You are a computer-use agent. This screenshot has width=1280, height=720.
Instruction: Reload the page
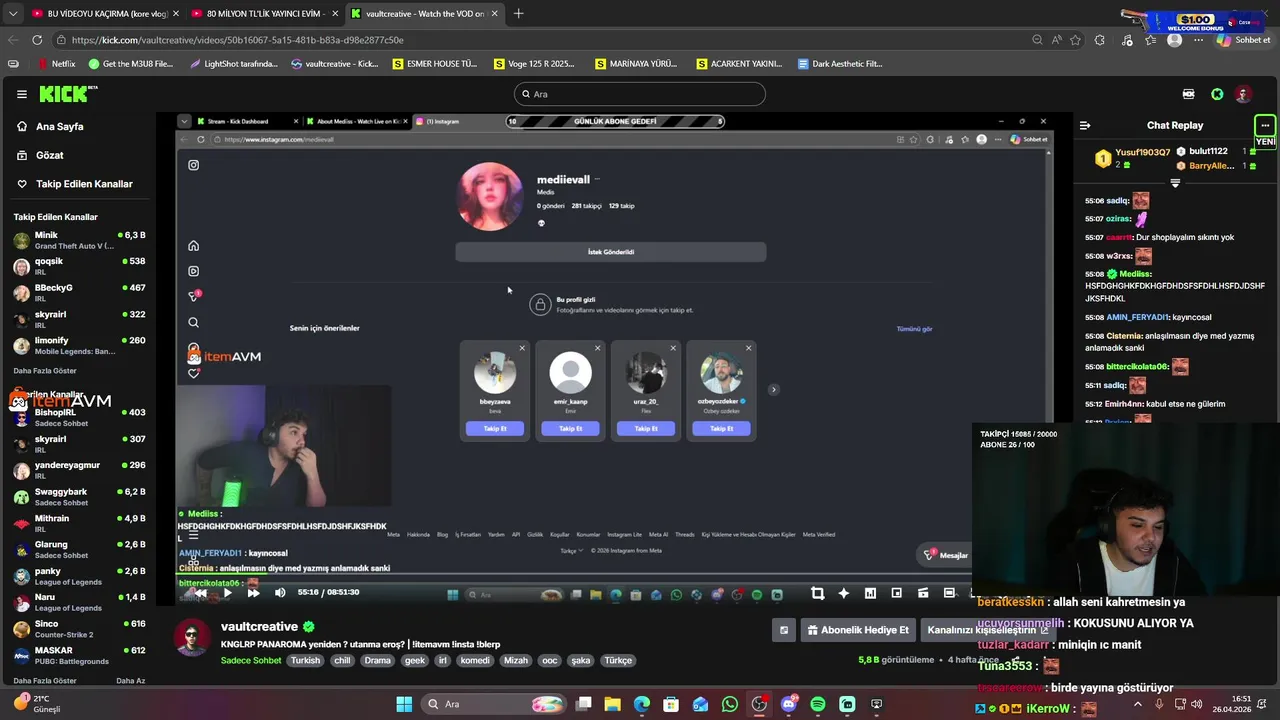click(x=37, y=40)
